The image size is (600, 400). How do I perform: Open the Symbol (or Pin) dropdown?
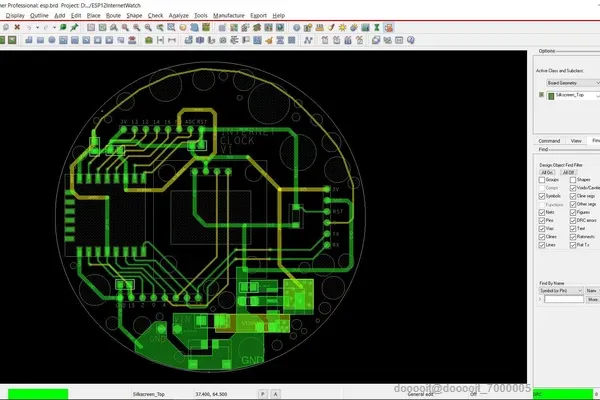561,291
